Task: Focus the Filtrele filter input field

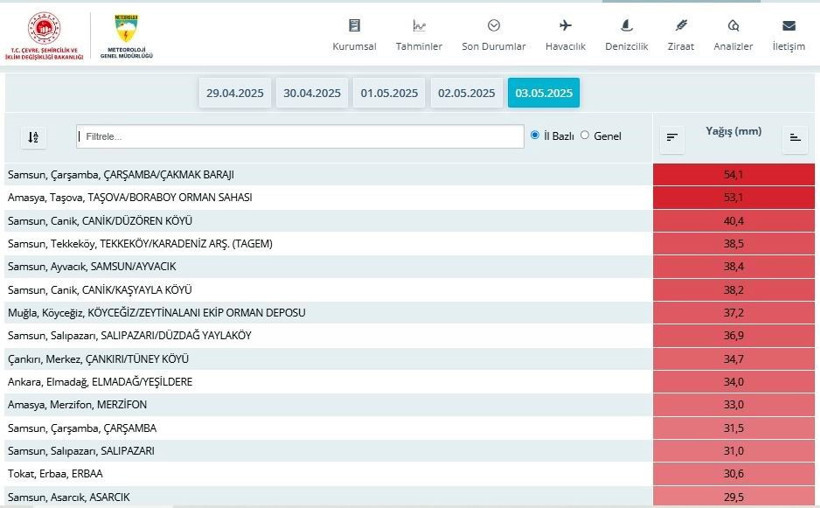Action: click(300, 136)
